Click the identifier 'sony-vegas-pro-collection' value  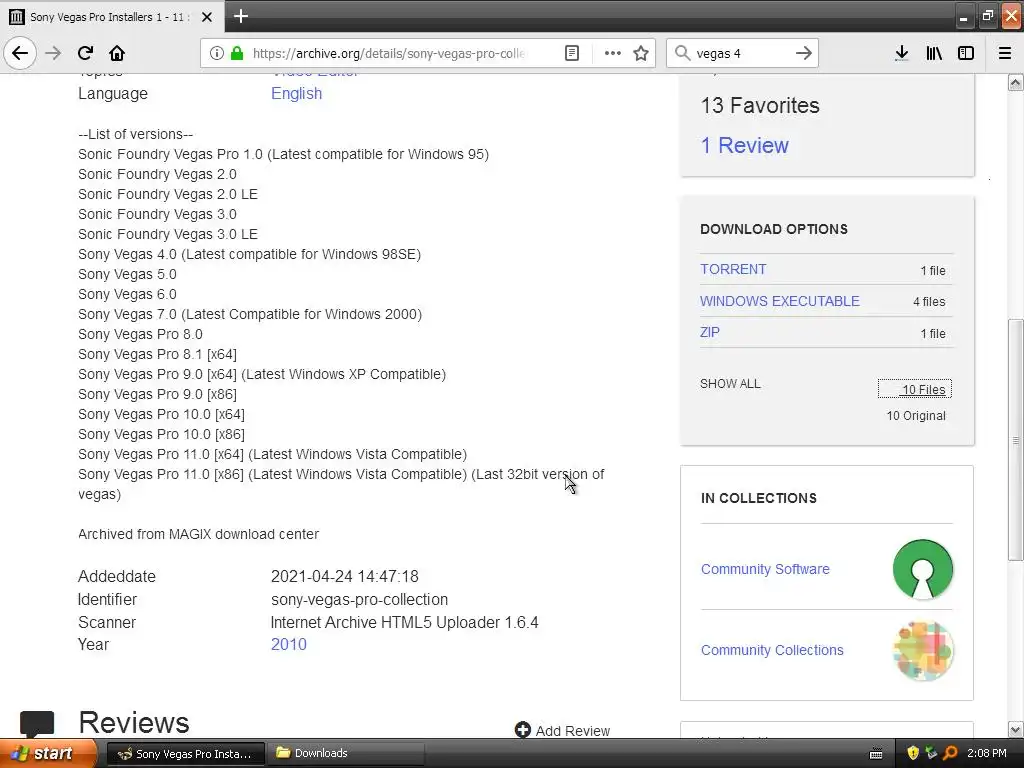point(359,599)
